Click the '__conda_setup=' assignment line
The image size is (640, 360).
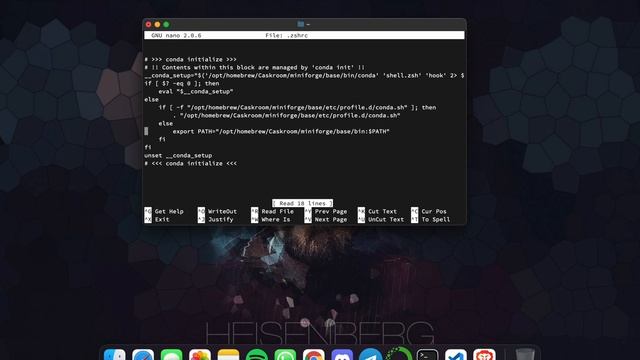304,76
